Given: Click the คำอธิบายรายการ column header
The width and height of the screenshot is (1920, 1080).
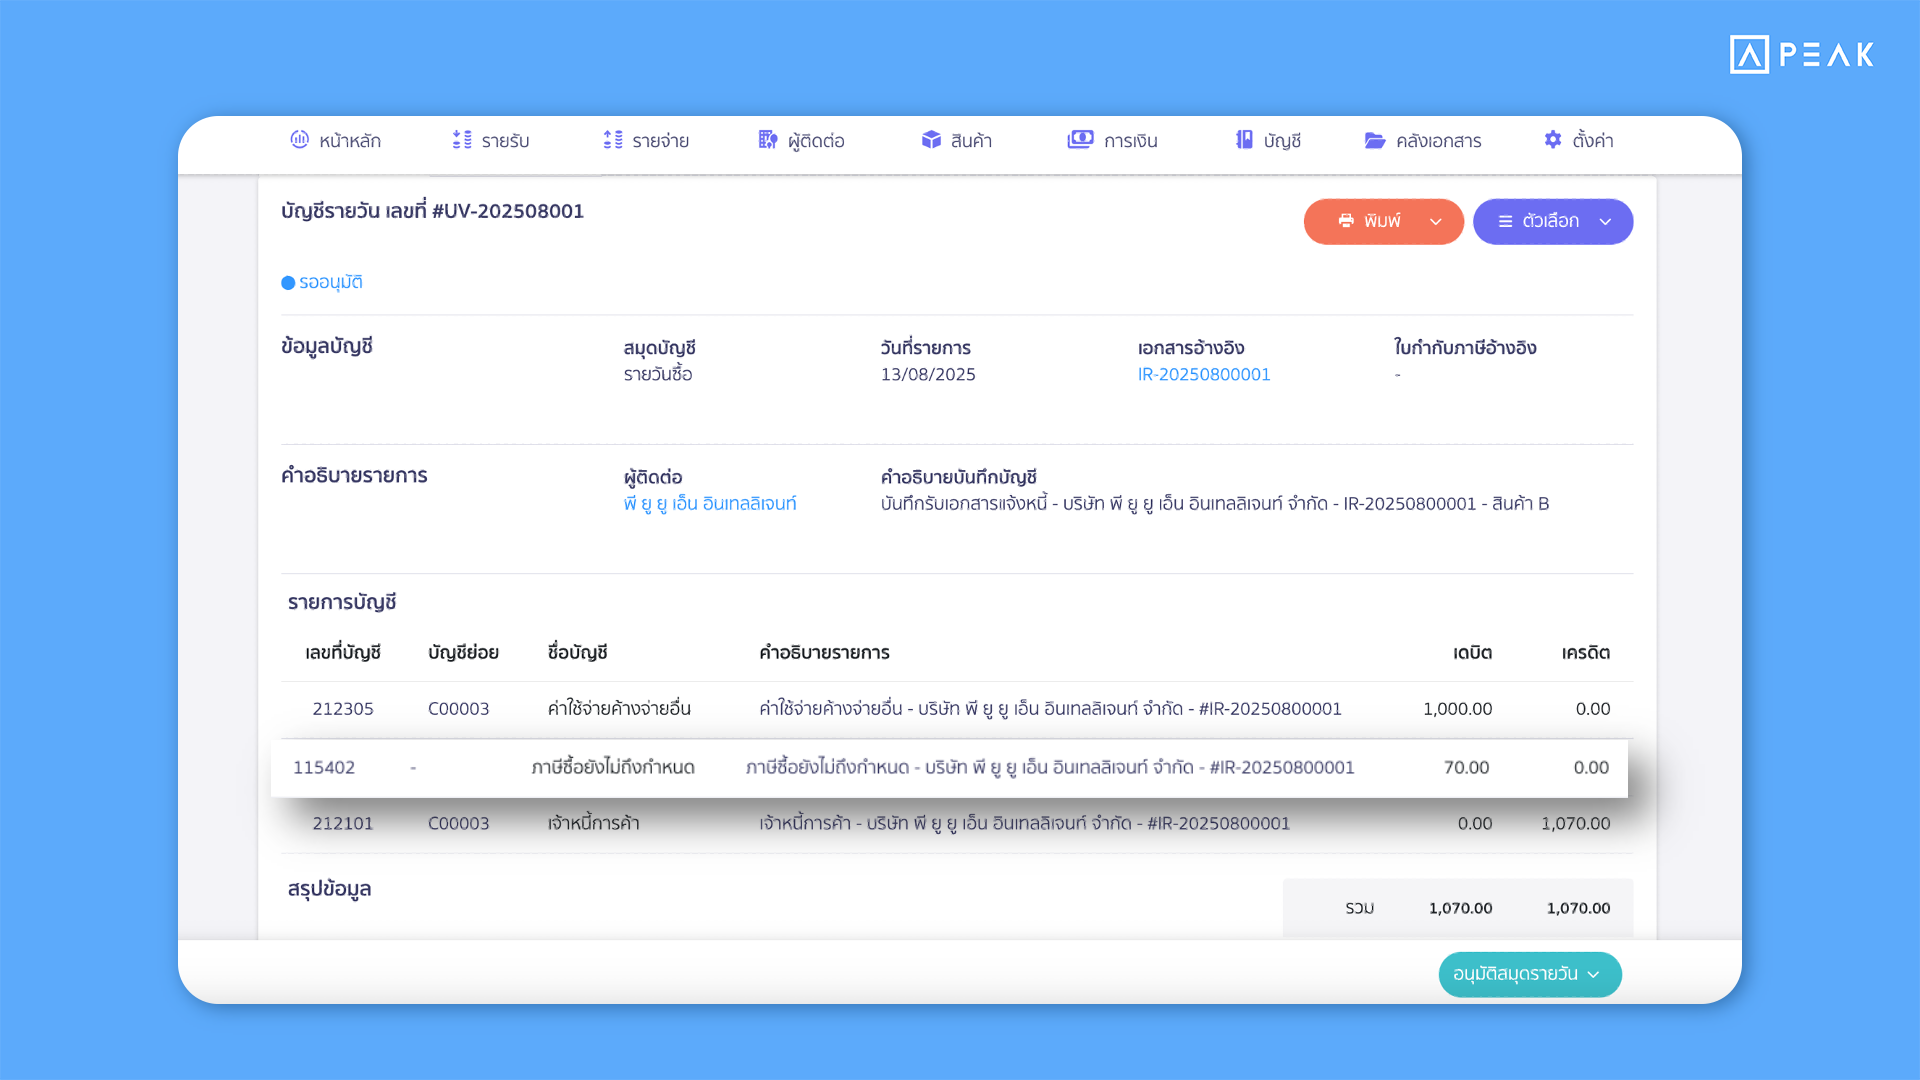Looking at the screenshot, I should tap(824, 653).
